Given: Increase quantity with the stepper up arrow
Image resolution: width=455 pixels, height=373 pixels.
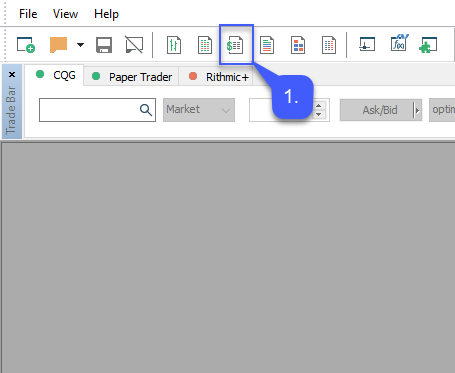Looking at the screenshot, I should (319, 106).
